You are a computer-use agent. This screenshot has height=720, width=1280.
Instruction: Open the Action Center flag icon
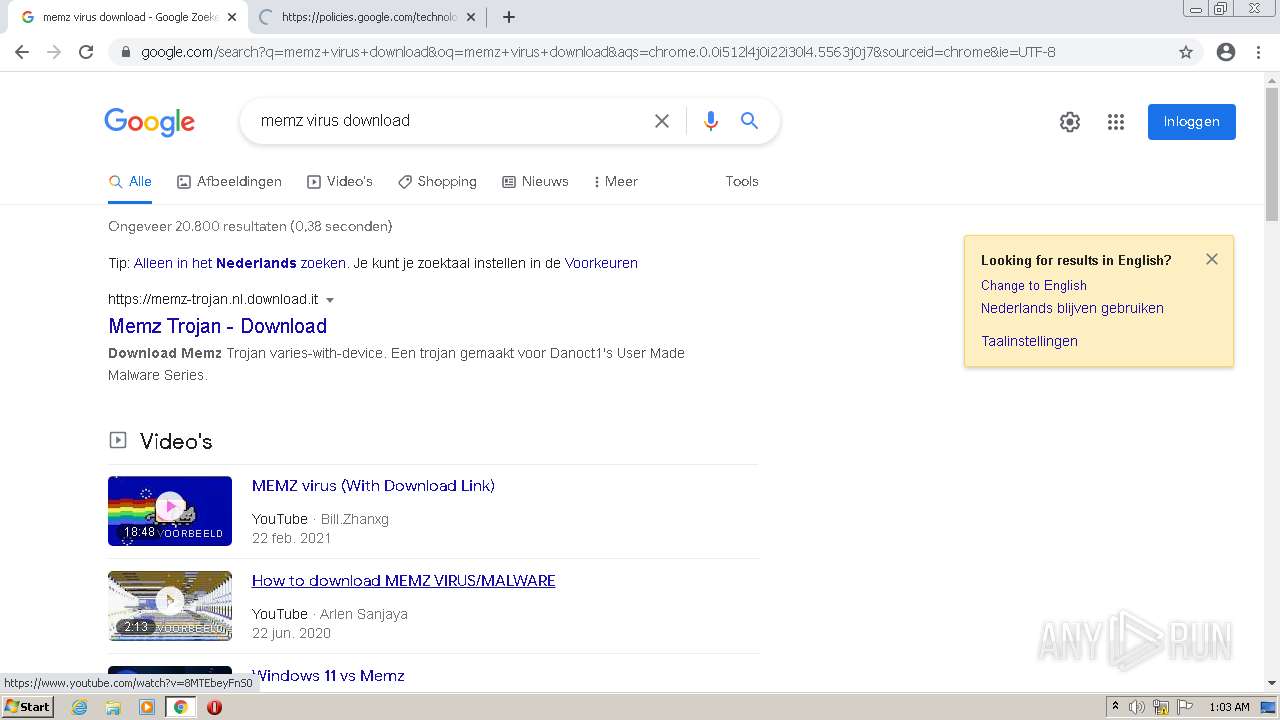[1185, 707]
